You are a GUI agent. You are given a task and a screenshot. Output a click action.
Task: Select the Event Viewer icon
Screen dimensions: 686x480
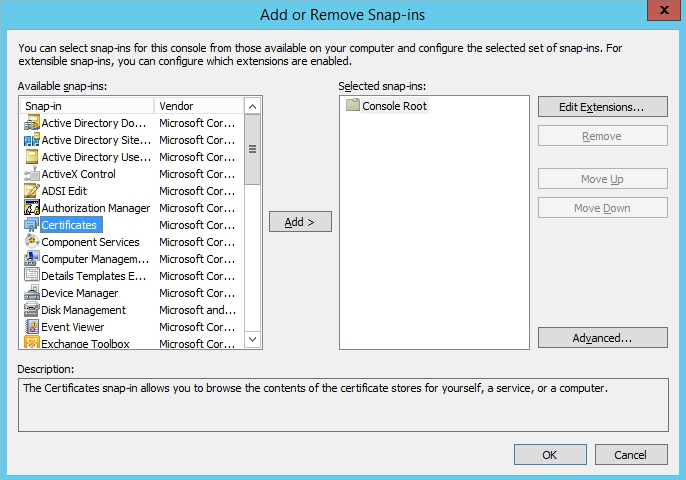click(x=31, y=327)
